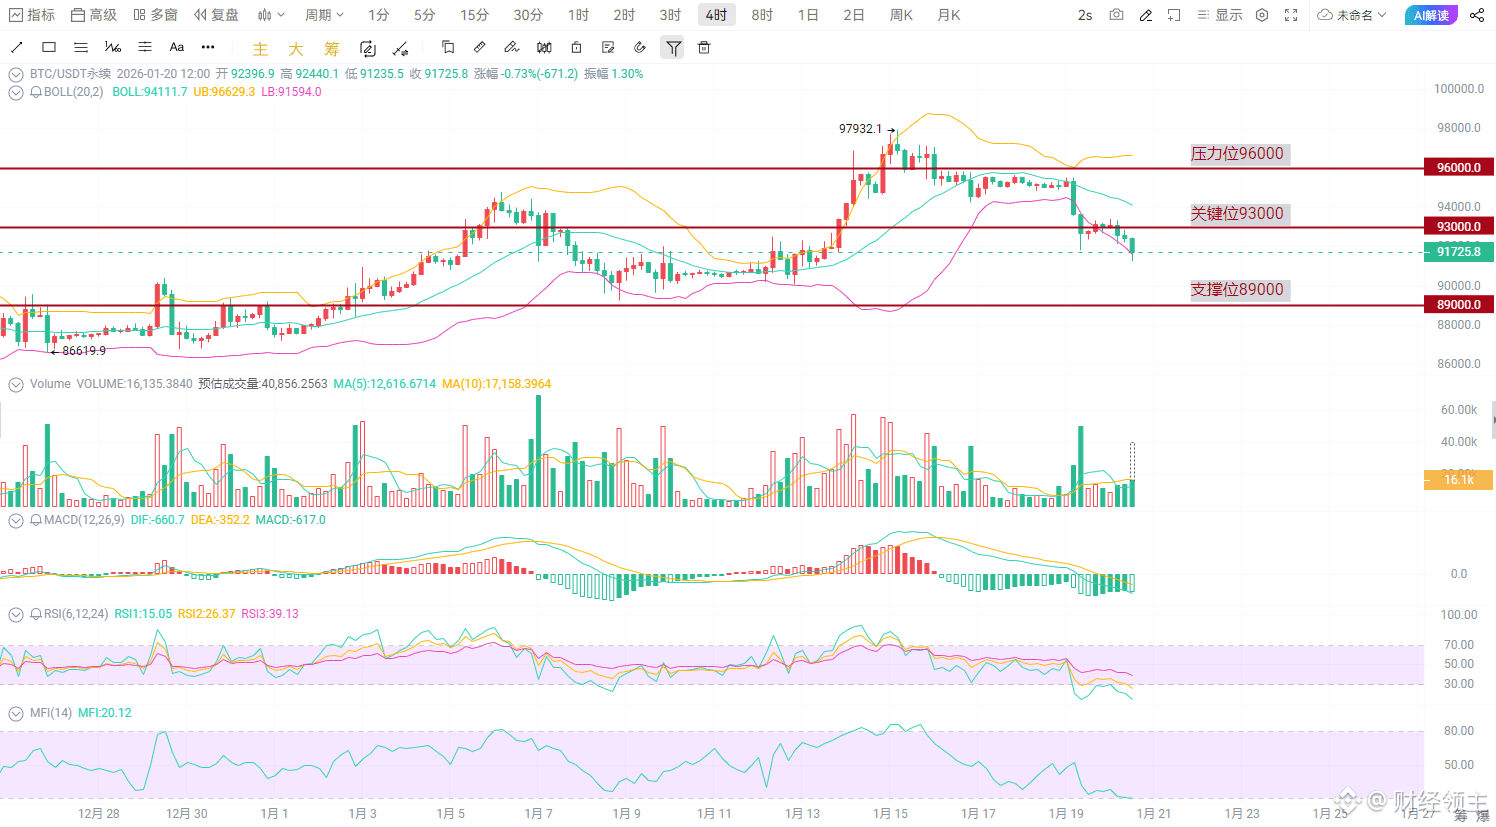Select the 1分 timeframe
Viewport: 1496px width, 827px height.
point(378,15)
